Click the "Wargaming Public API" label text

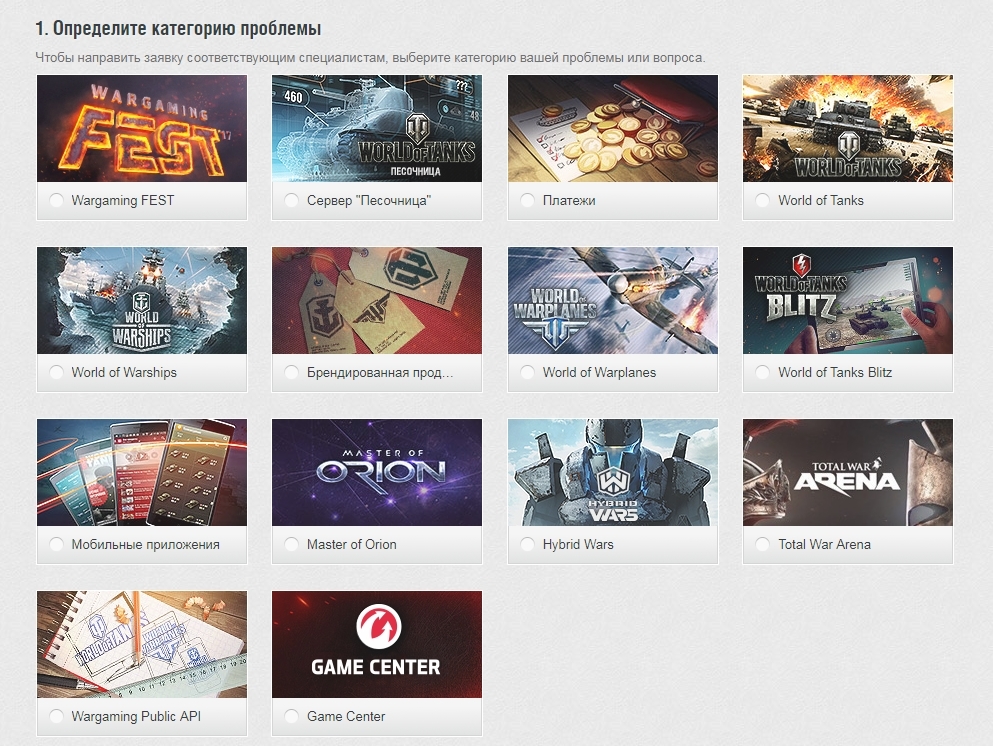coord(136,716)
